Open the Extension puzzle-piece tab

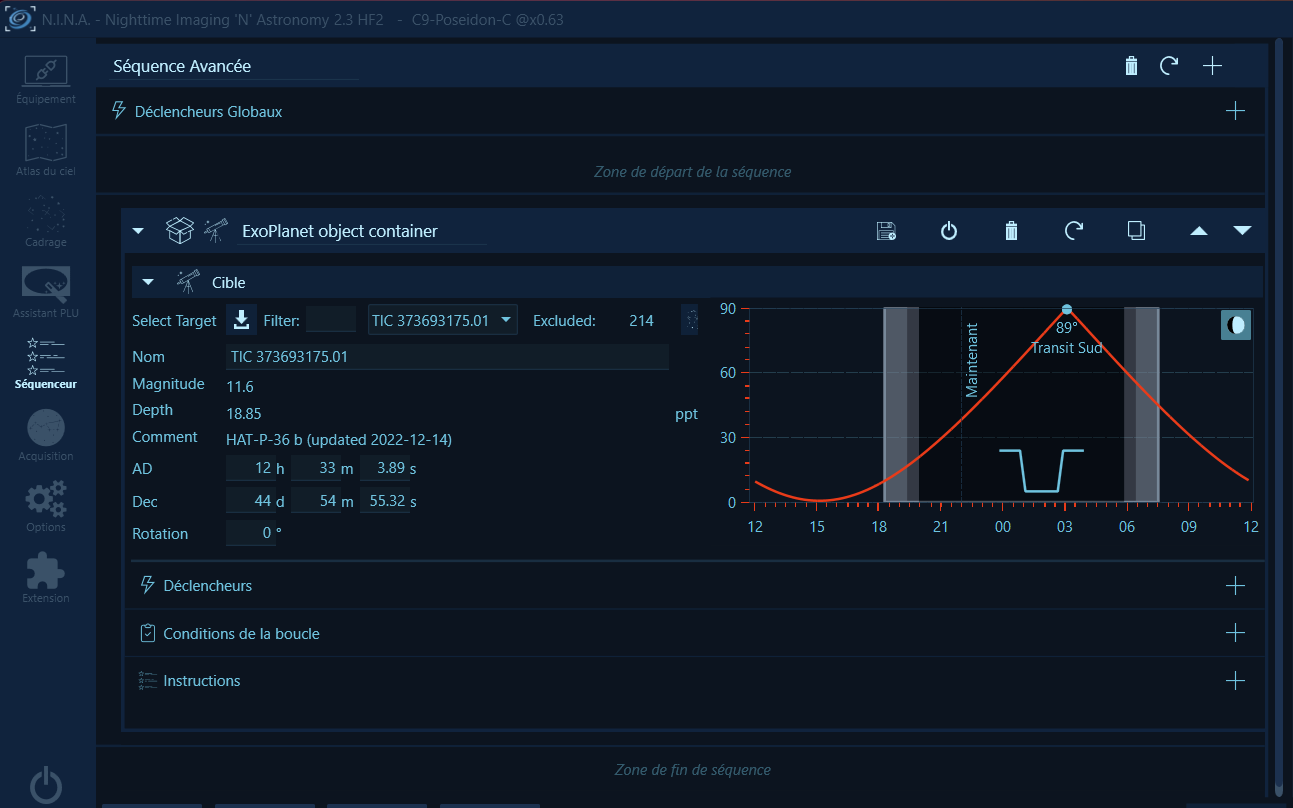click(46, 577)
